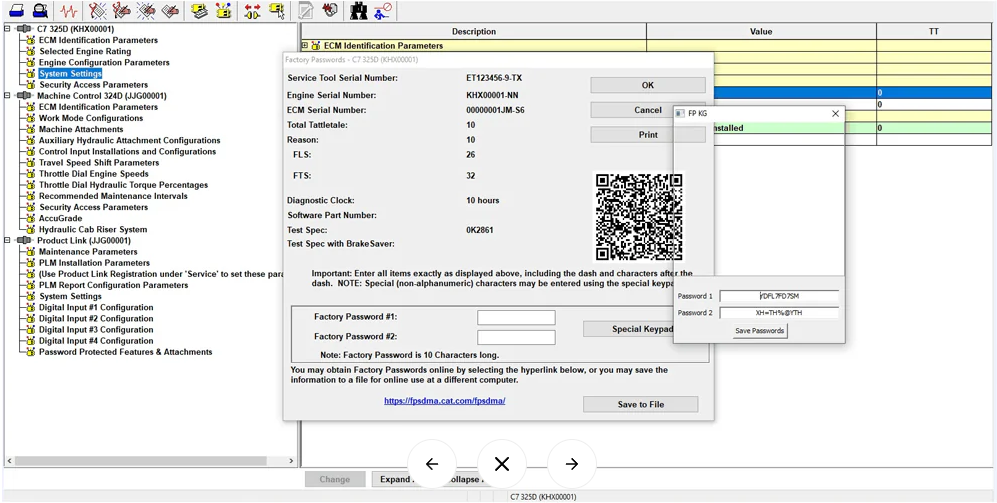
Task: Open the fpsdma.cat.com hyperlink
Action: pyautogui.click(x=444, y=401)
